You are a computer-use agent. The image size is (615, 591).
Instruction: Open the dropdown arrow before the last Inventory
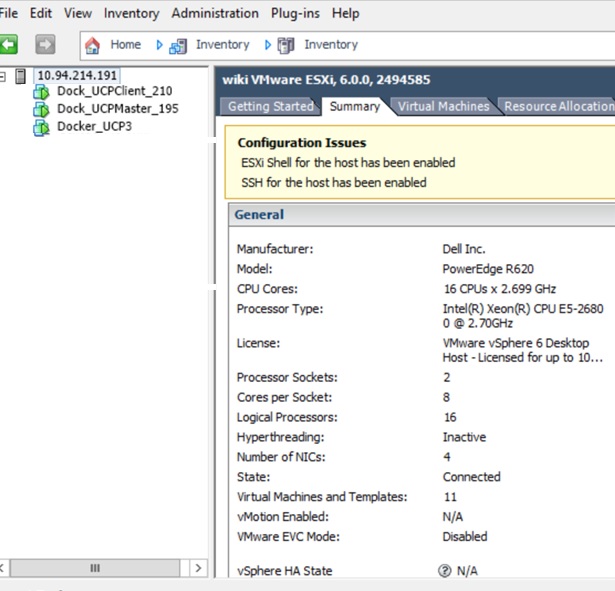click(x=267, y=45)
